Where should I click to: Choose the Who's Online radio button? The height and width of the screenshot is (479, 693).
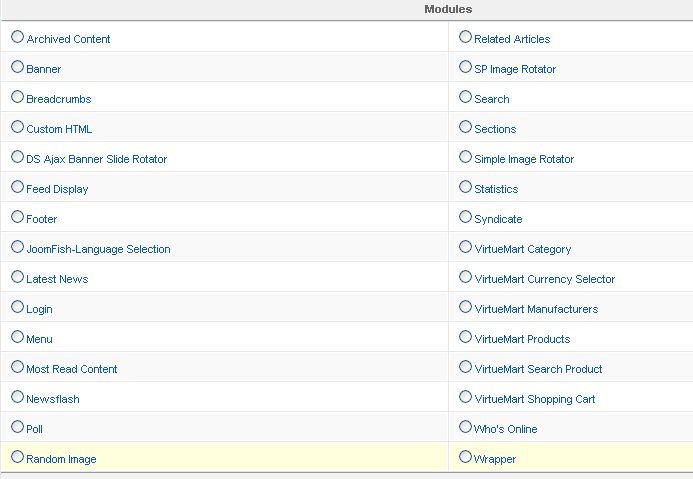click(x=465, y=426)
